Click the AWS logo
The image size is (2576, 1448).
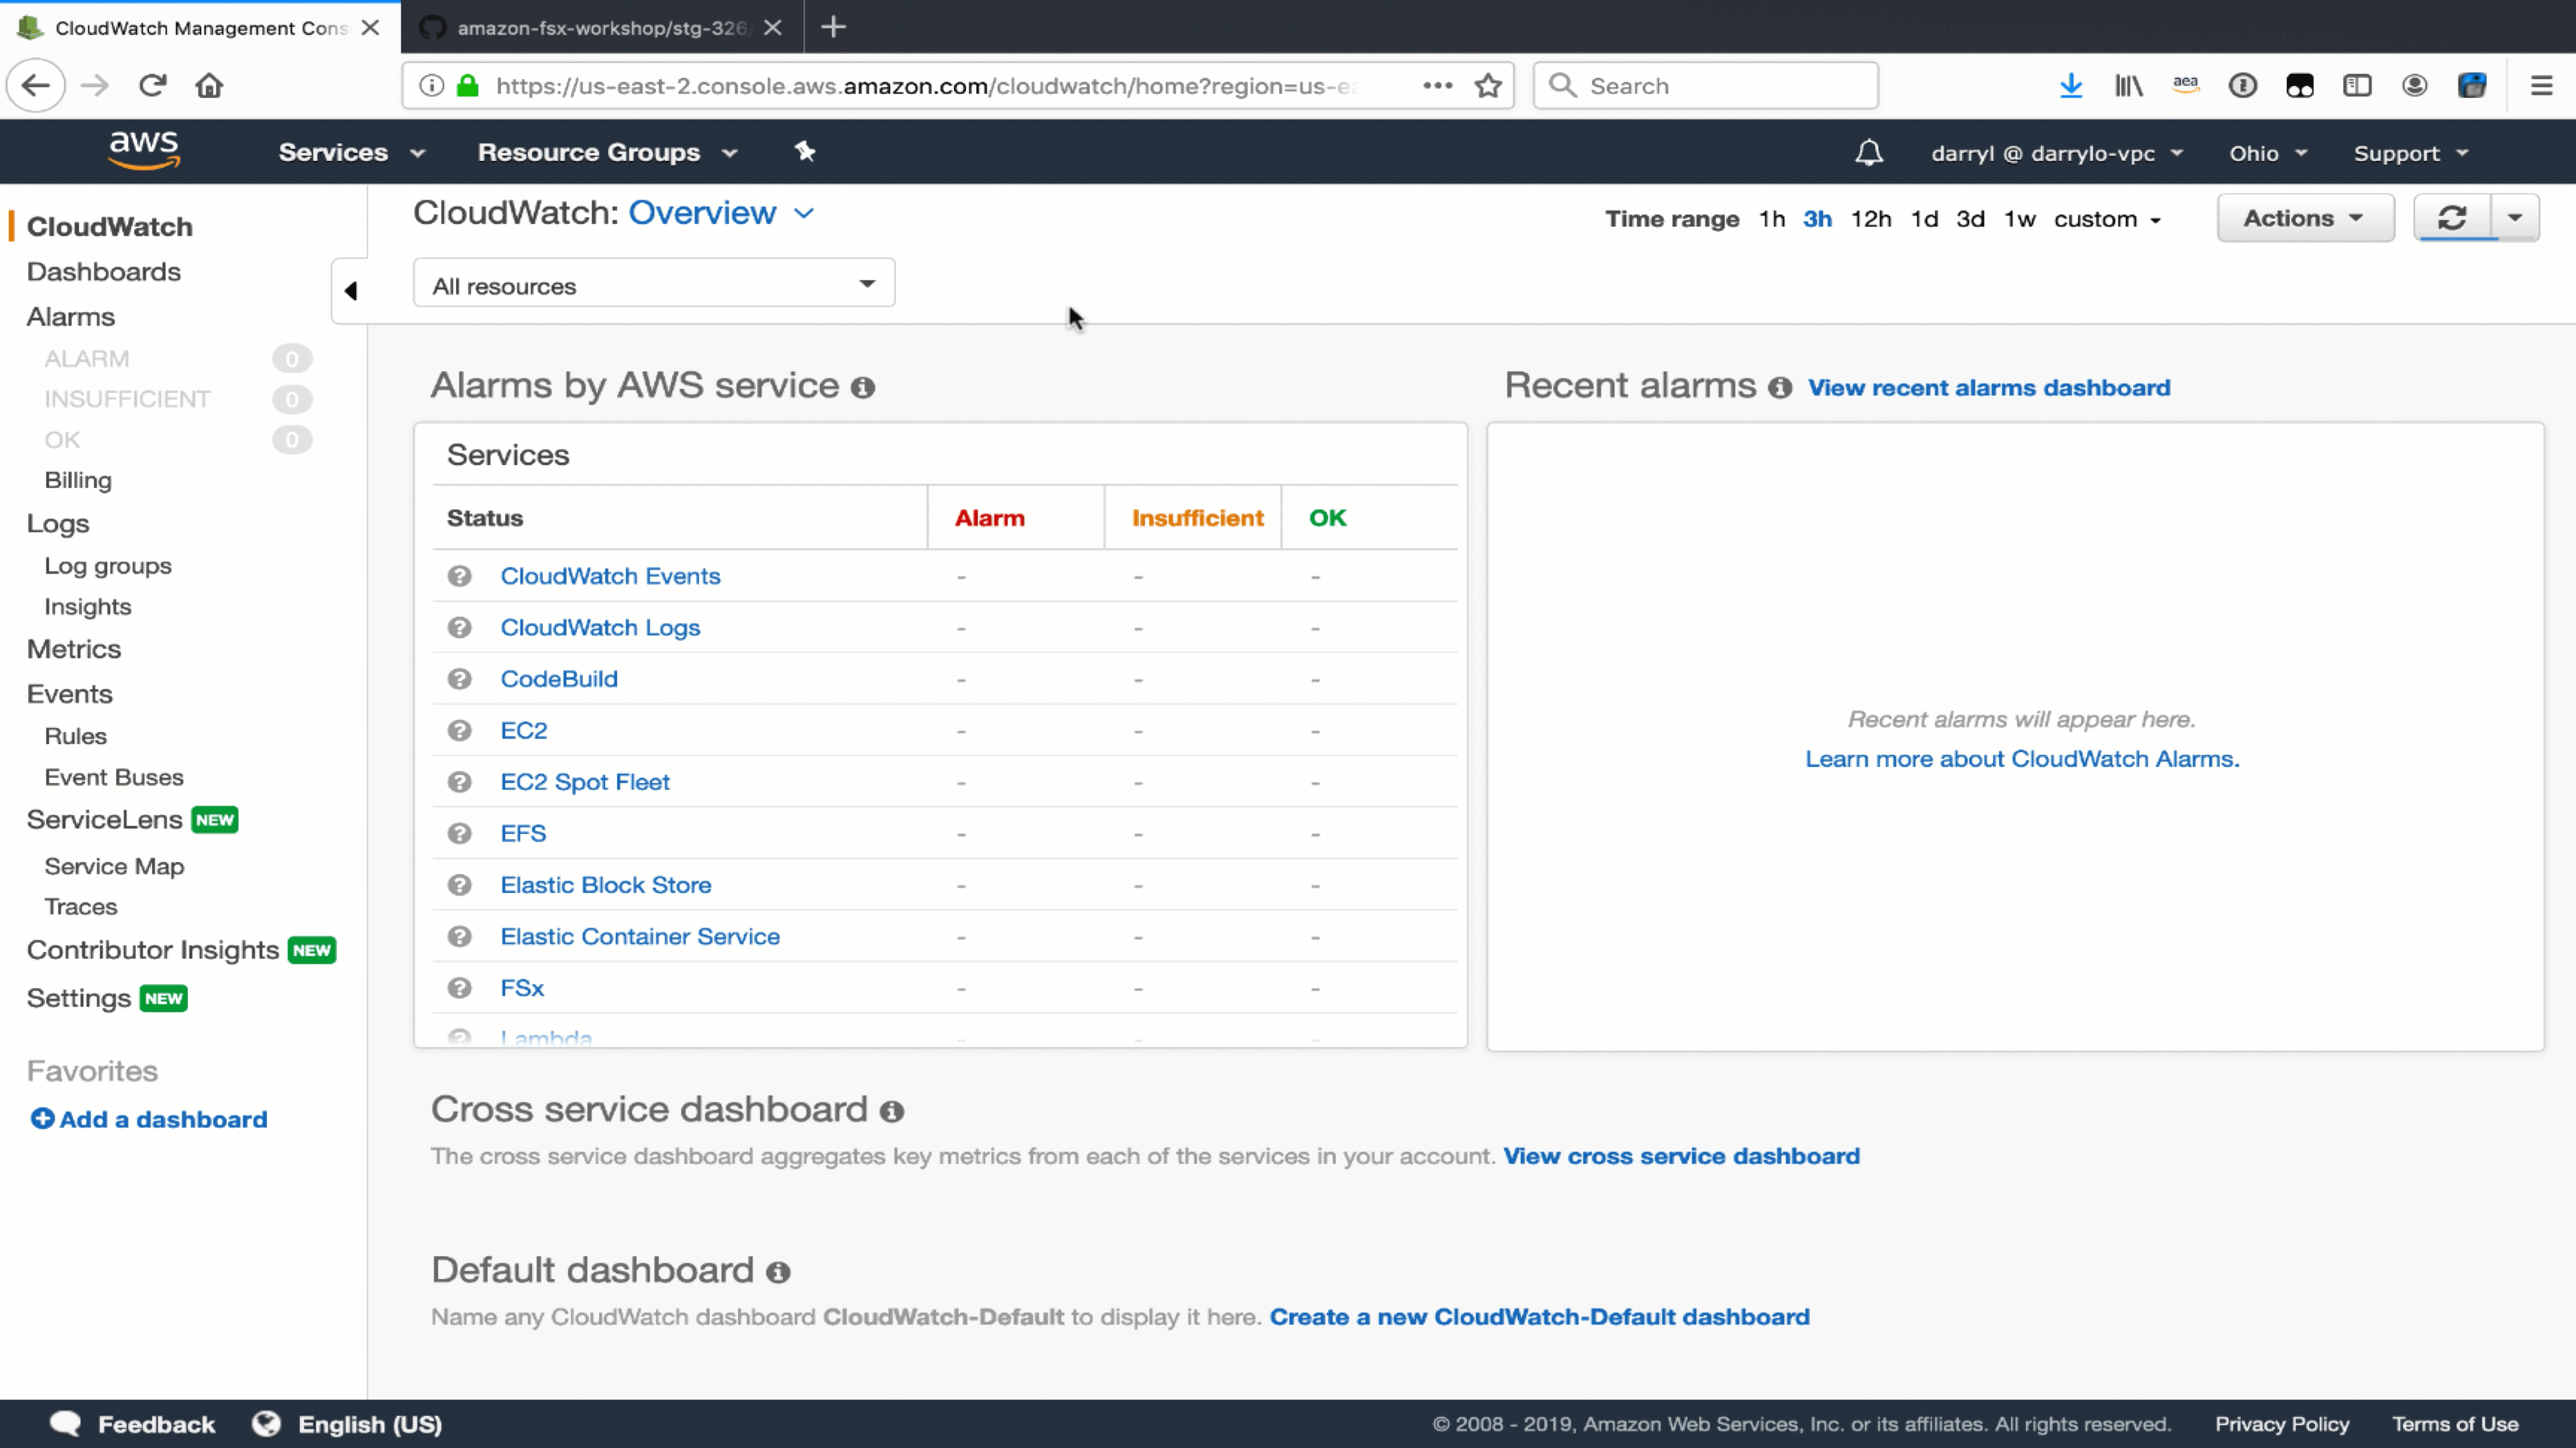point(144,151)
